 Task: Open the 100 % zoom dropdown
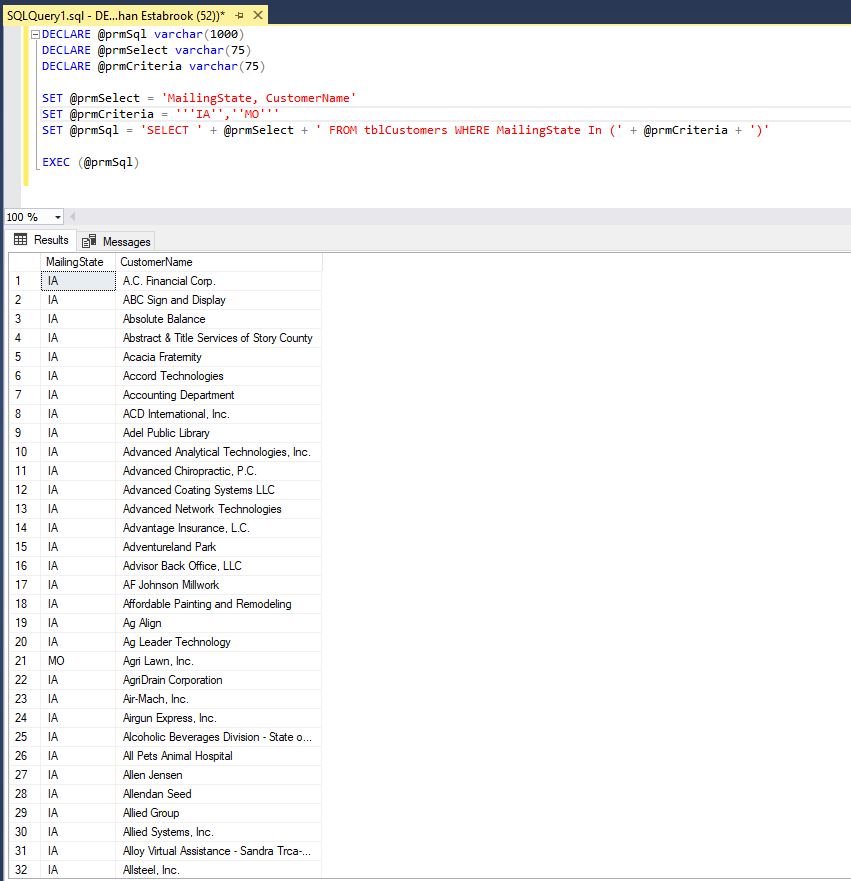click(57, 217)
